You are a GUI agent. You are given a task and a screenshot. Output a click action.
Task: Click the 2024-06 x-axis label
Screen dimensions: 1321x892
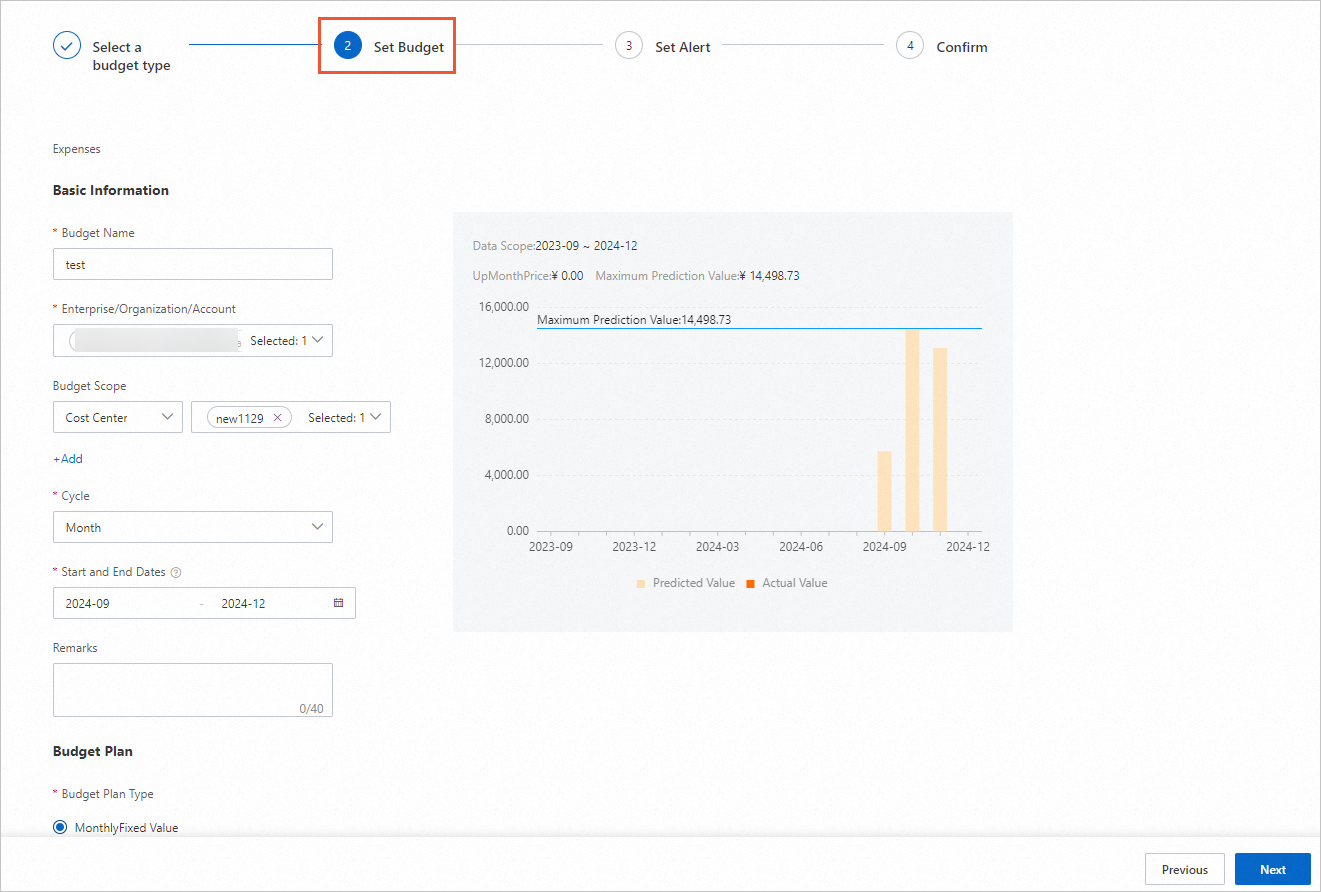(801, 547)
